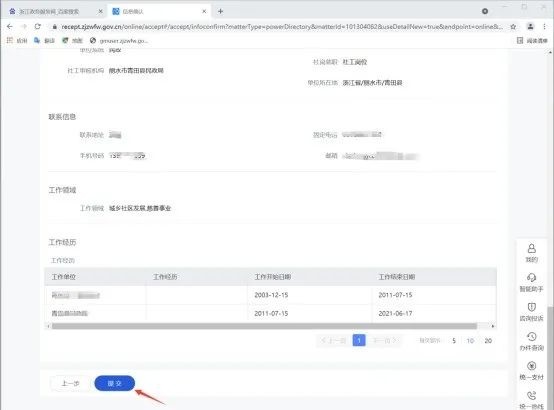Viewport: 554px width, 410px height.
Task: Select page 1 in the pagination
Action: (359, 340)
